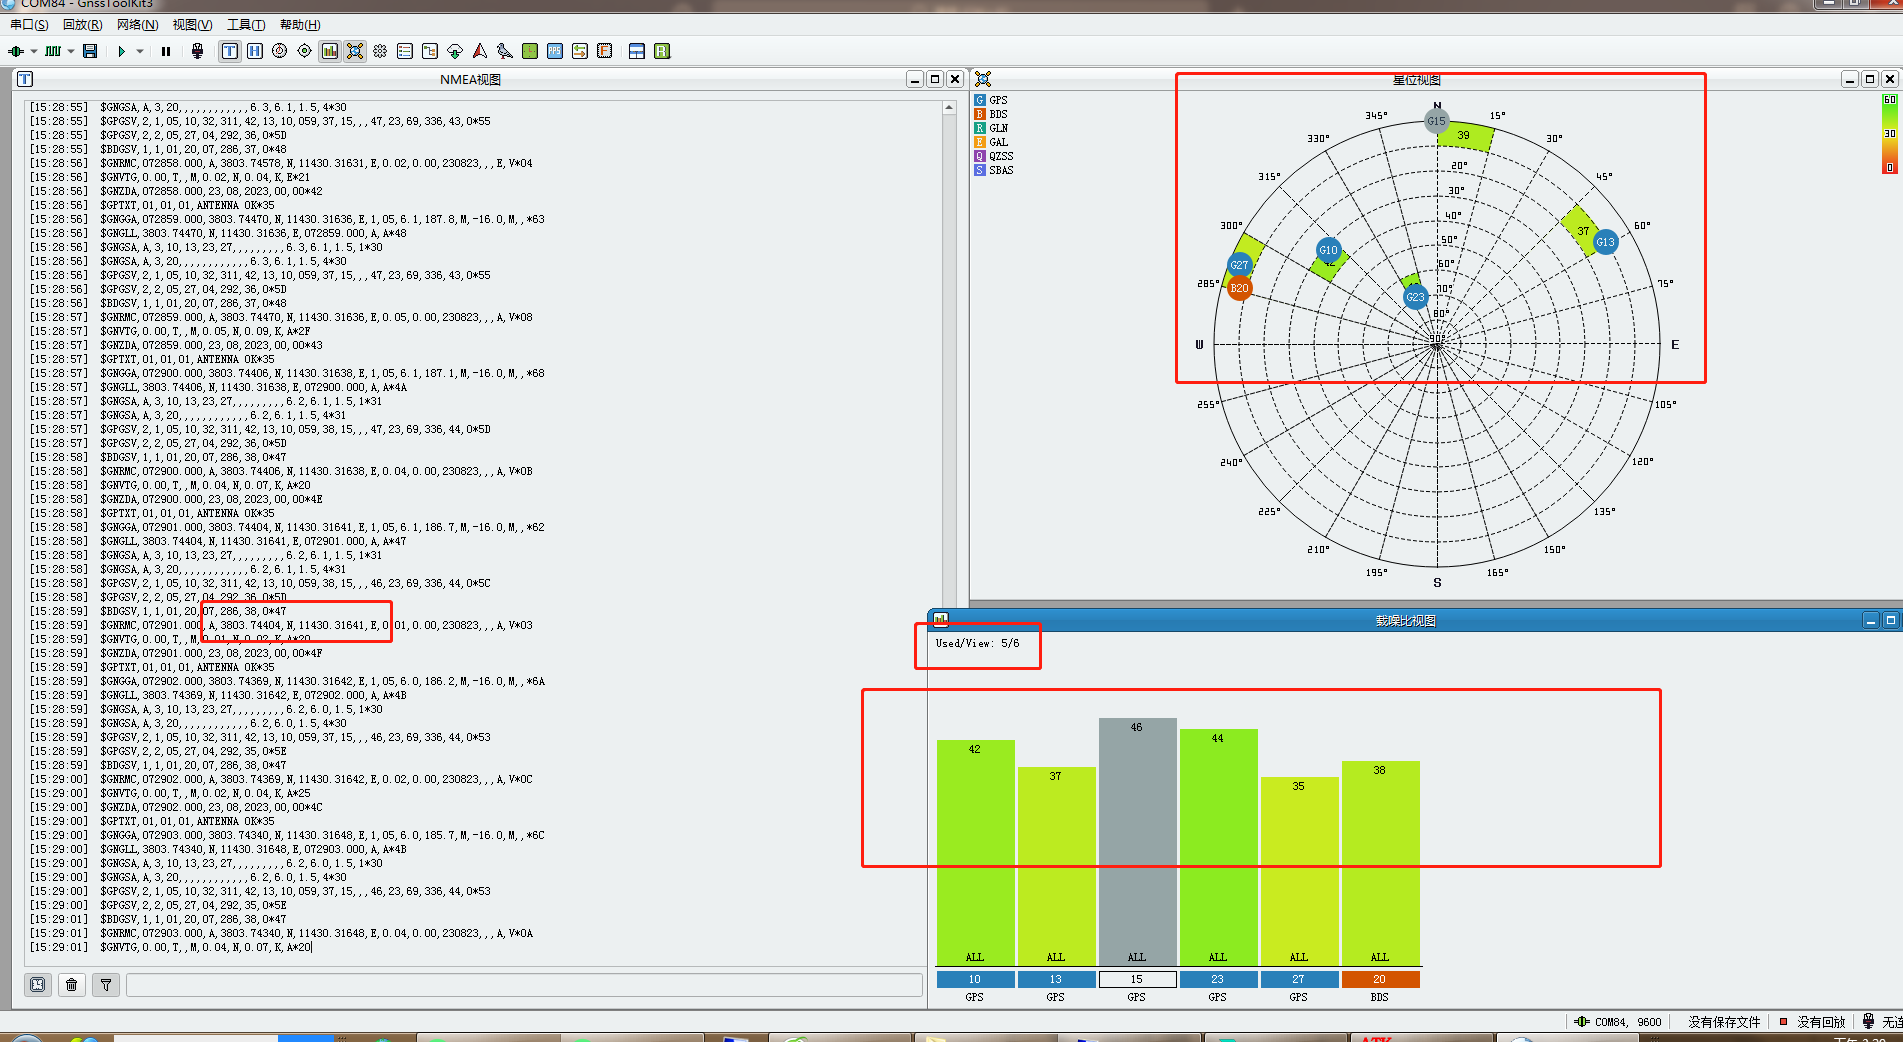Click the signal view panel chart icon
1903x1042 pixels.
click(x=941, y=620)
